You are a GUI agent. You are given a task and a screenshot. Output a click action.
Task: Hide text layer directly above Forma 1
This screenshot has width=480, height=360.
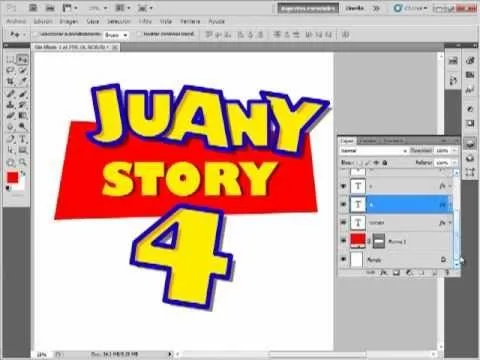tap(343, 222)
